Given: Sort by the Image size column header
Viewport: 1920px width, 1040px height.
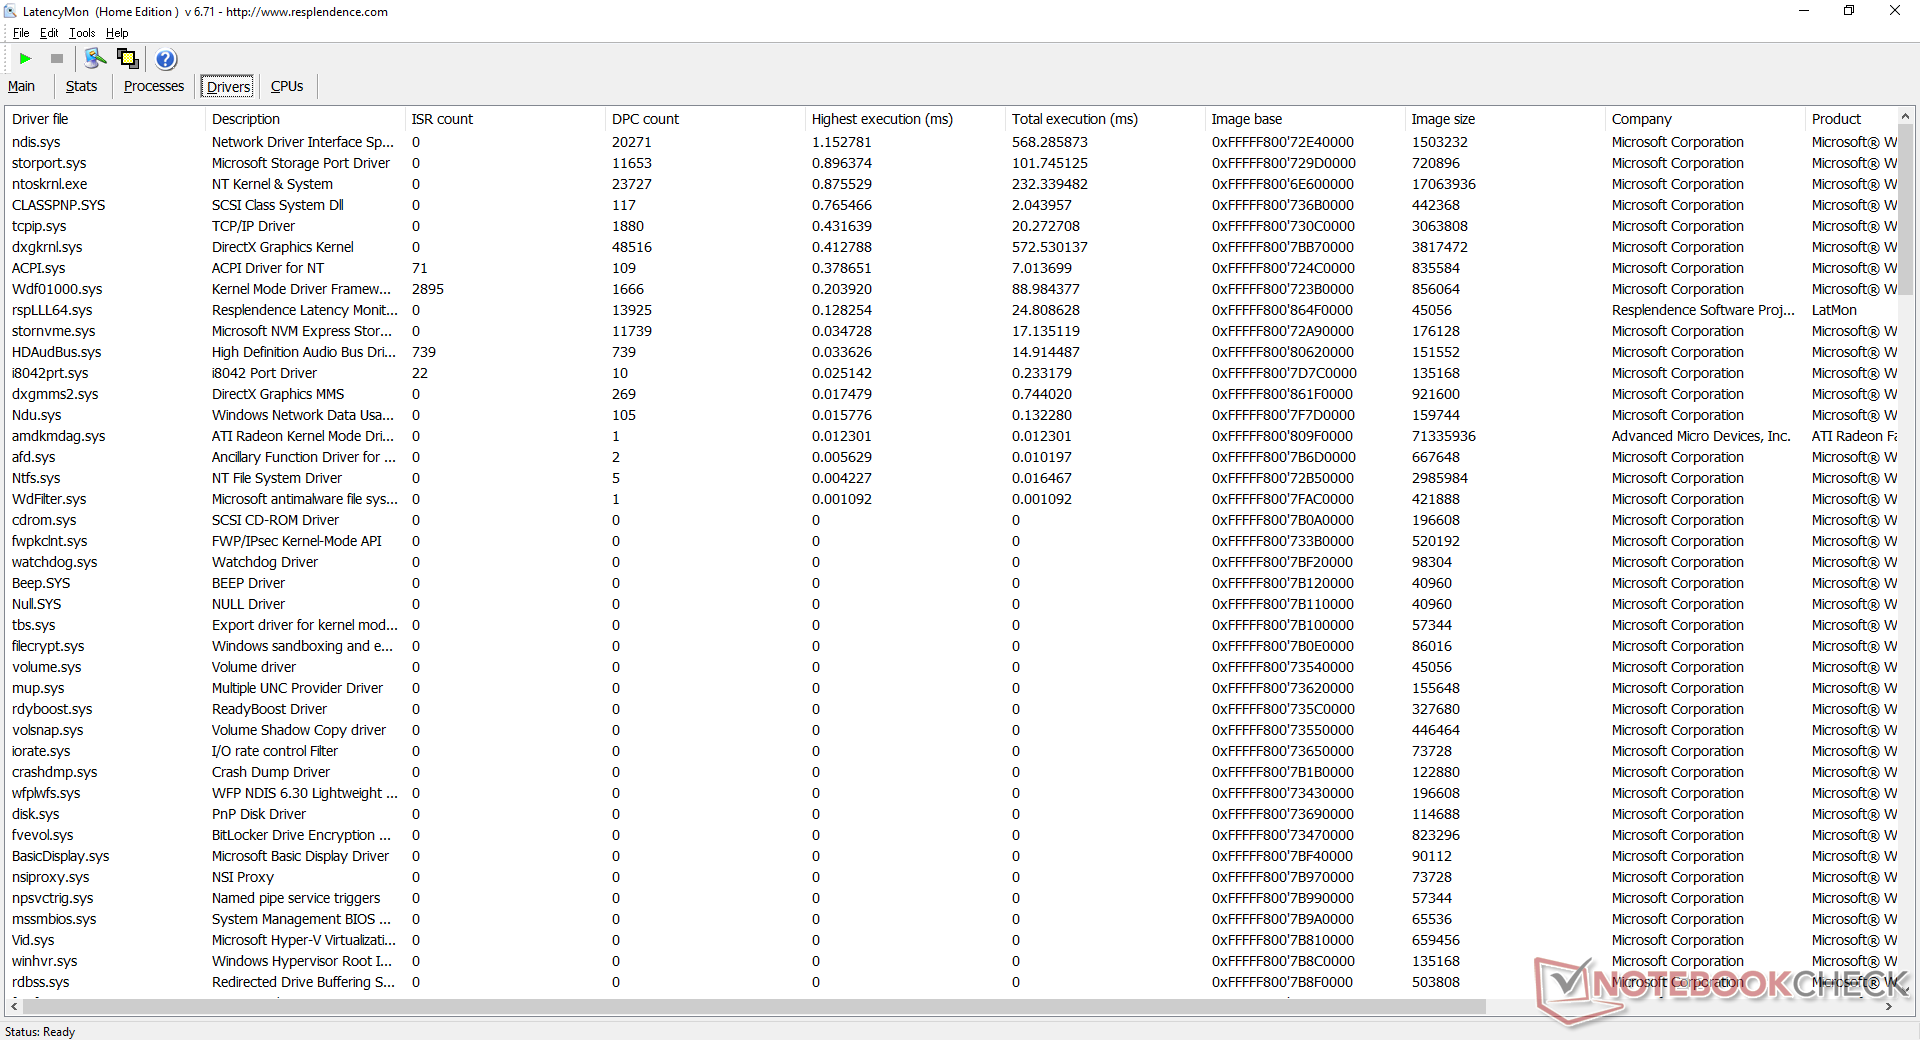Looking at the screenshot, I should pos(1505,119).
